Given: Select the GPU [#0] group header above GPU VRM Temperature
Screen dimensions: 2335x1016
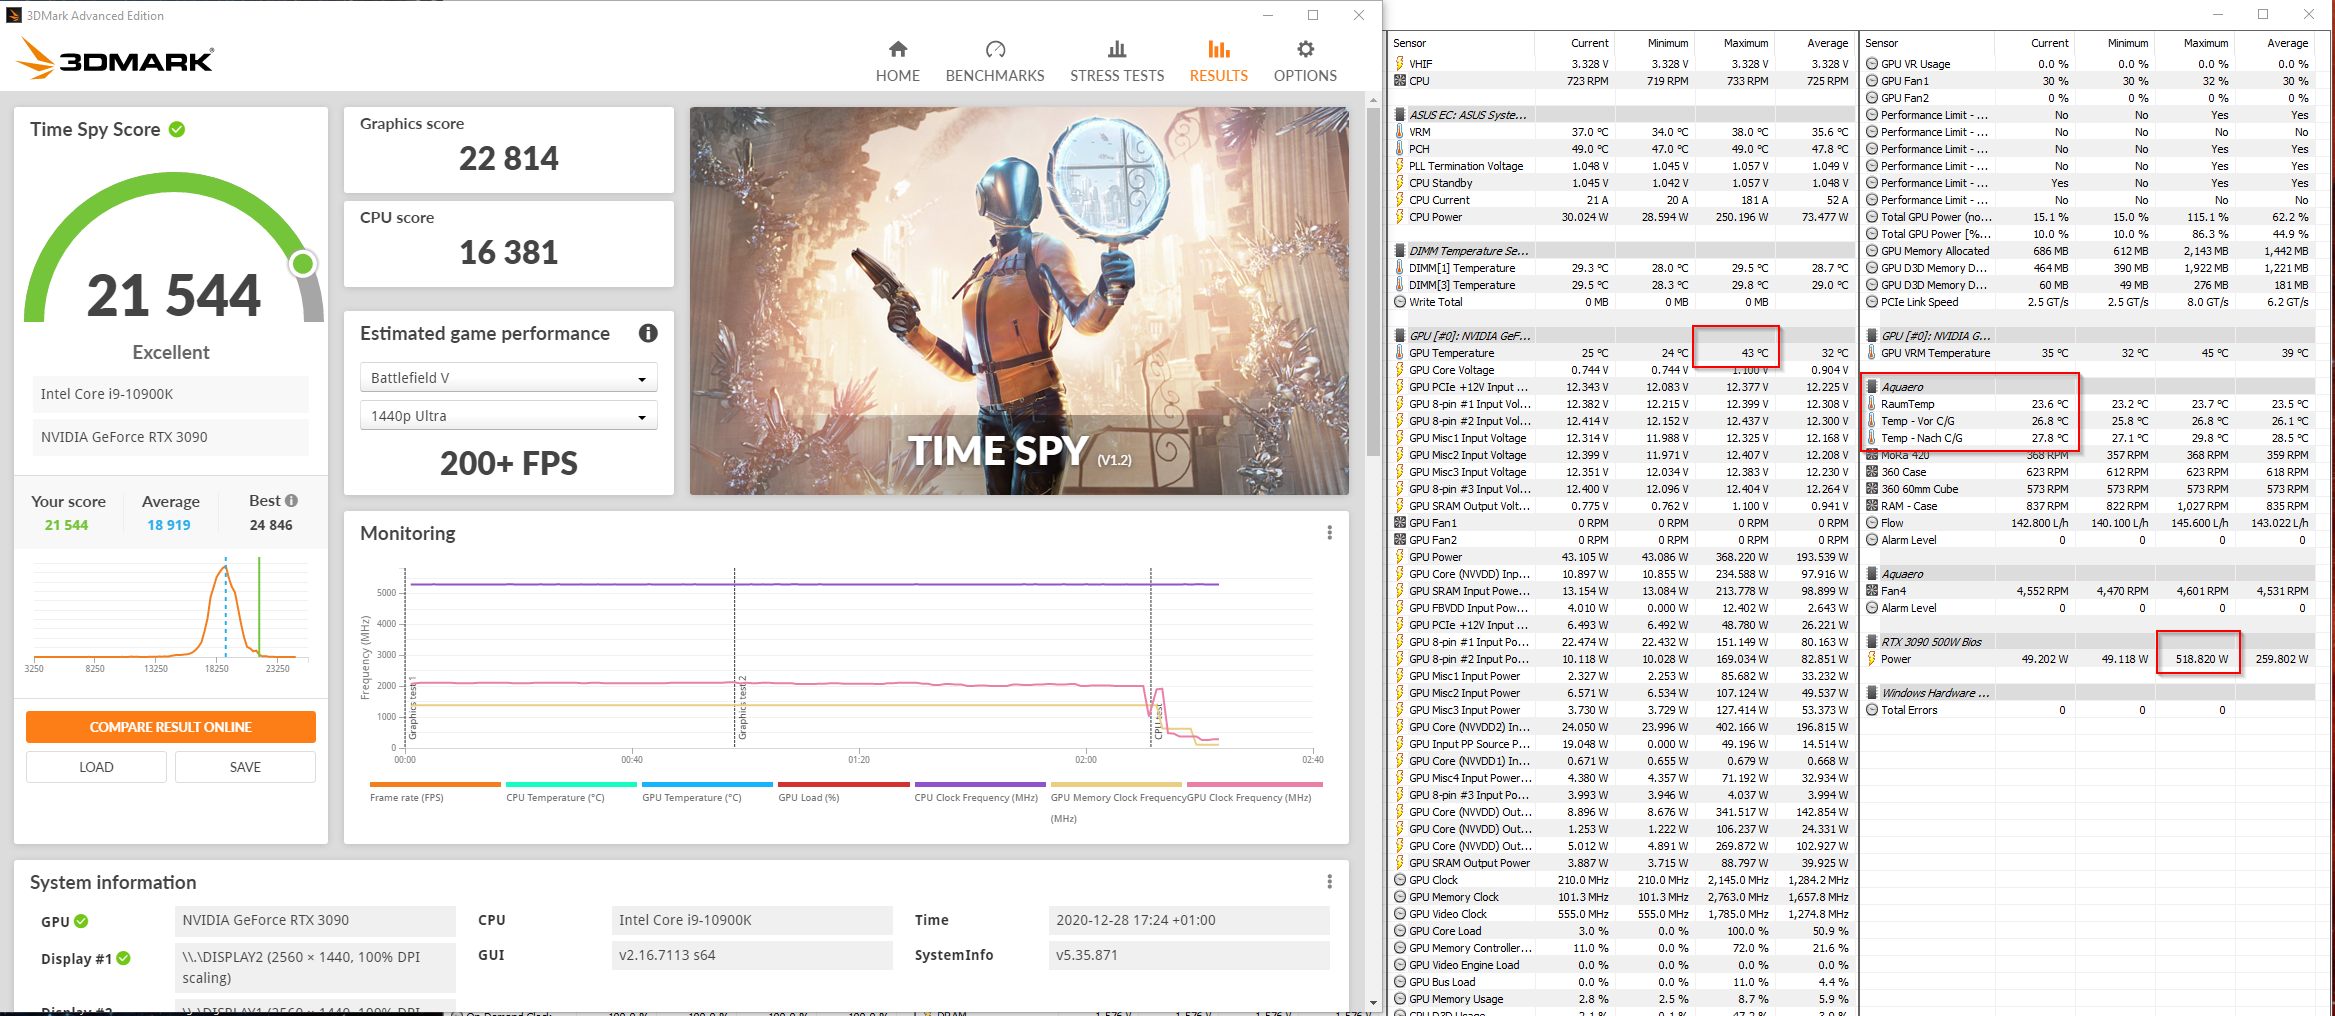Looking at the screenshot, I should pos(2089,336).
